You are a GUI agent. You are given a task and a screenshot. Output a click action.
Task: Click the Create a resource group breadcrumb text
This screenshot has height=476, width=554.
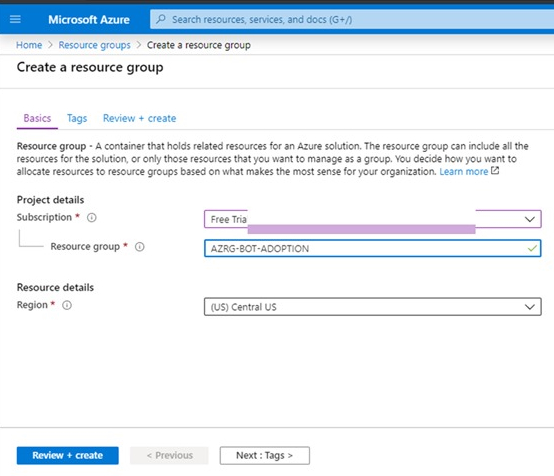199,45
